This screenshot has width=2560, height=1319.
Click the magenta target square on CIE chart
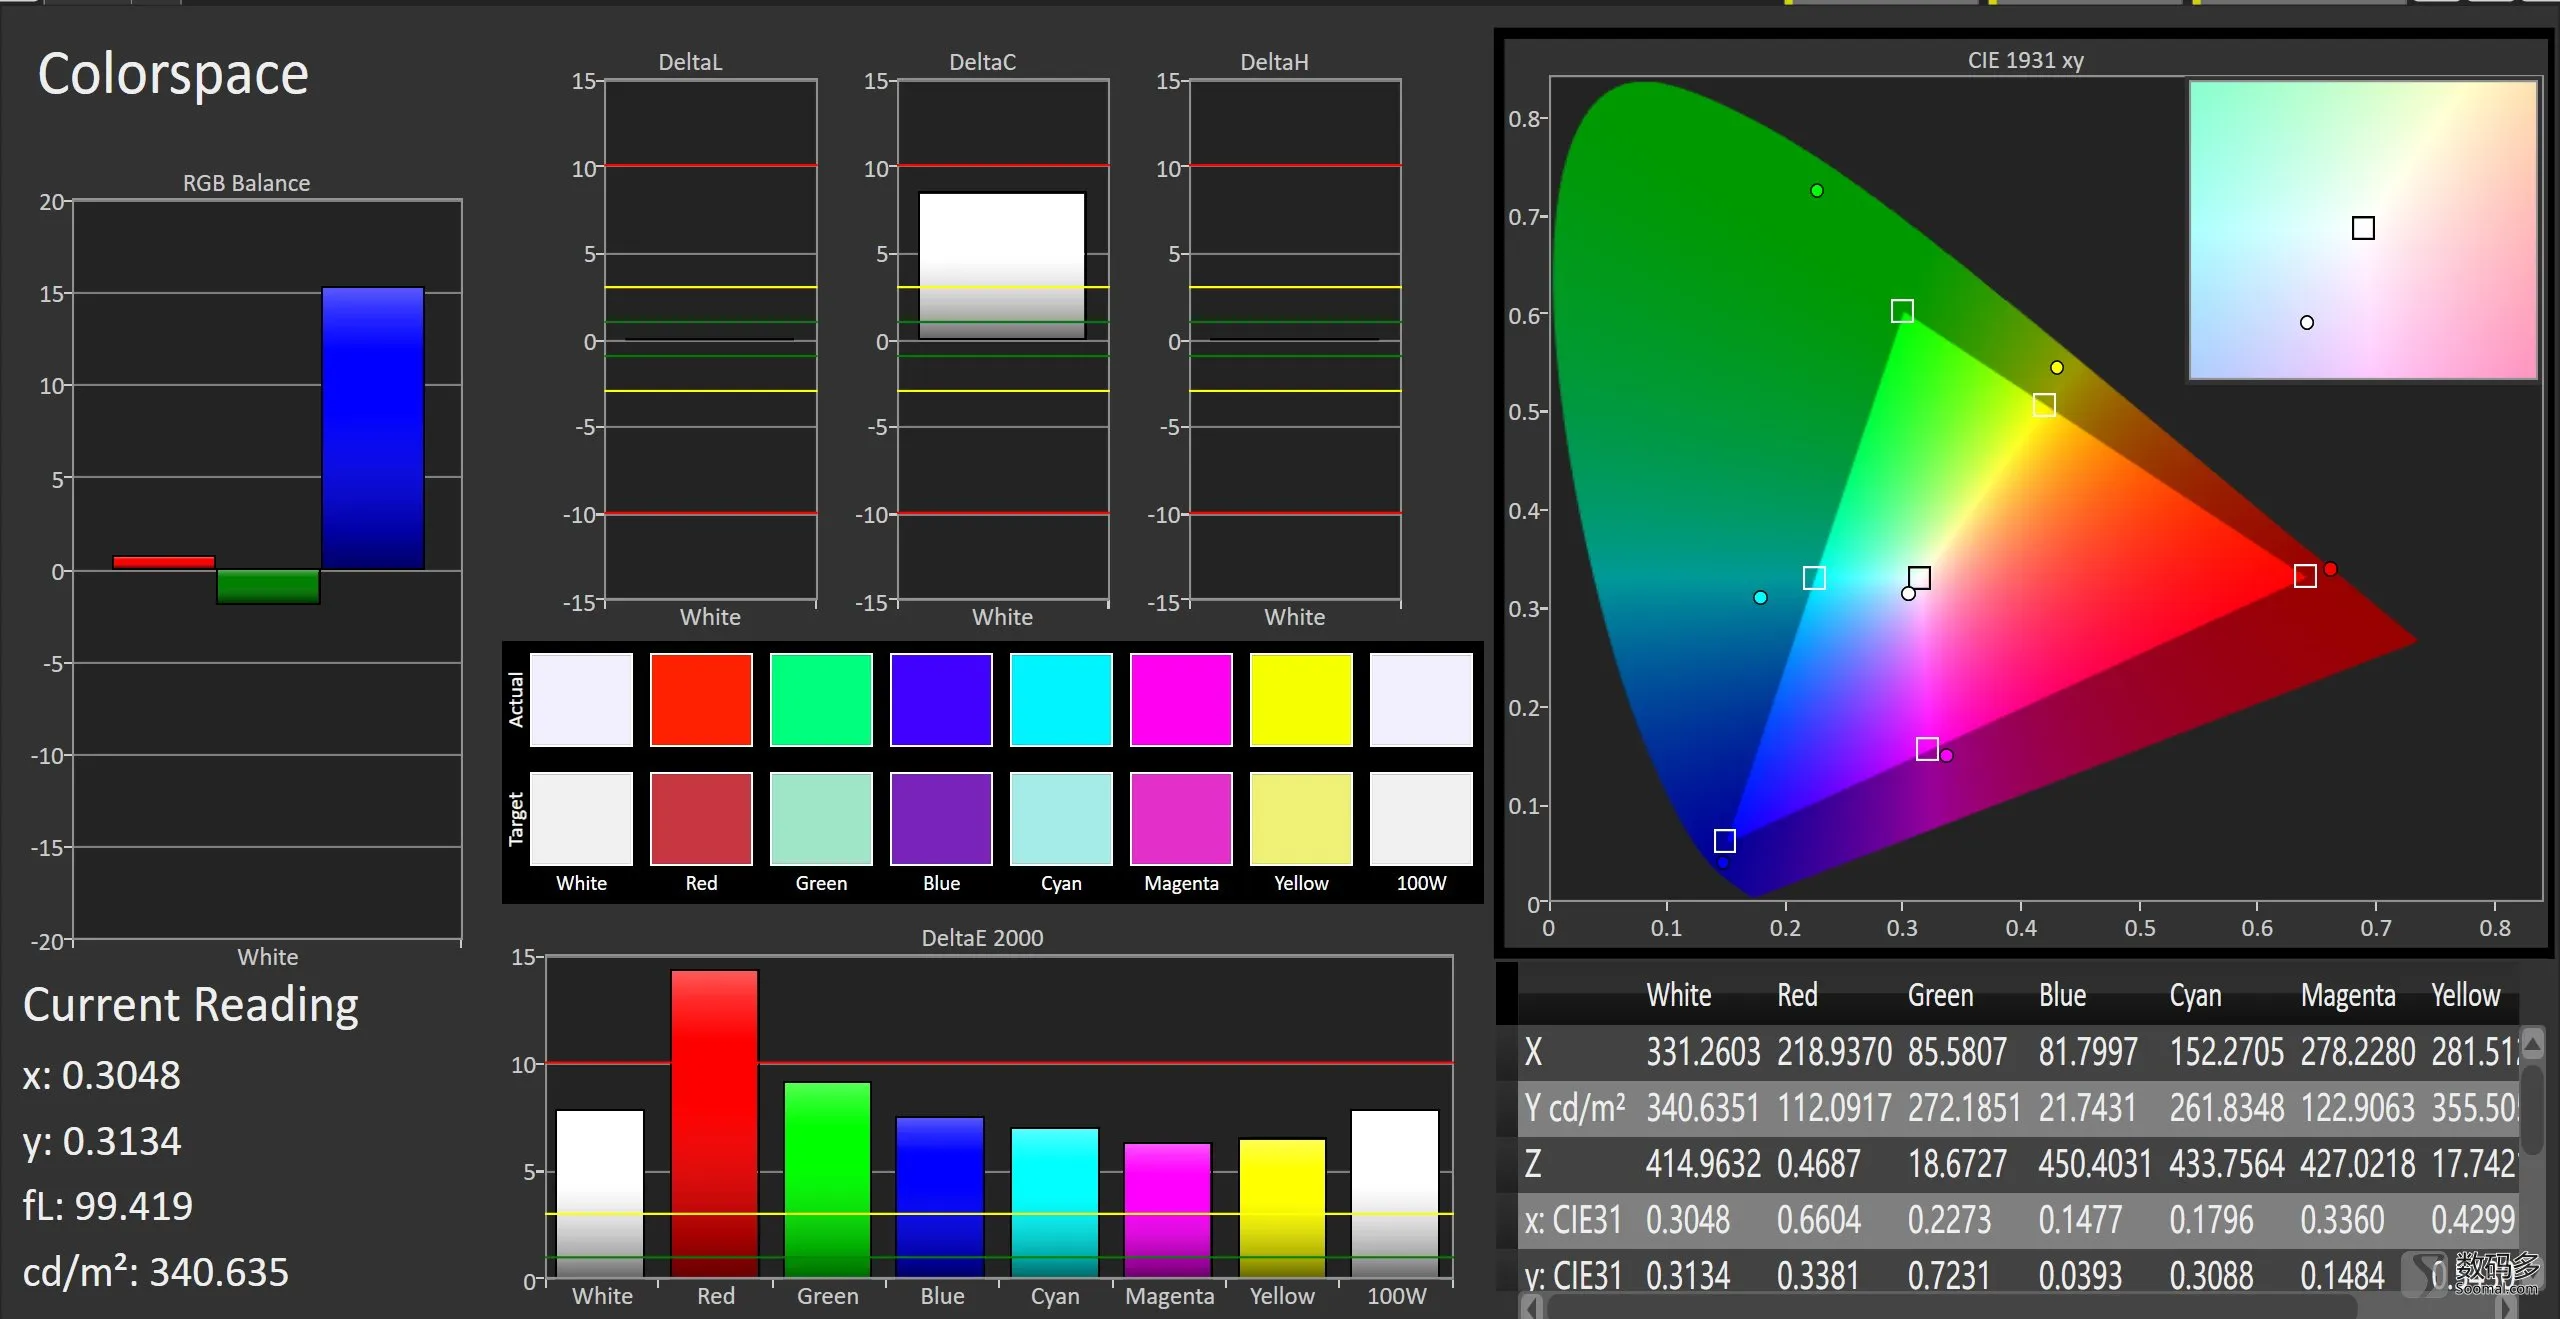1927,748
